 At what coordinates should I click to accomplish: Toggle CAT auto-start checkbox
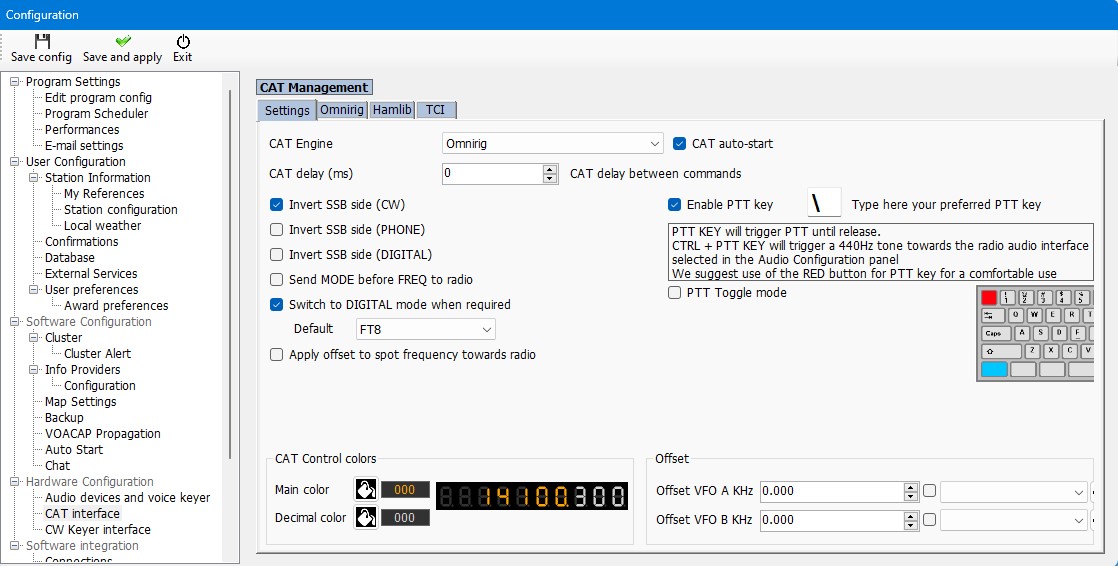pyautogui.click(x=679, y=143)
